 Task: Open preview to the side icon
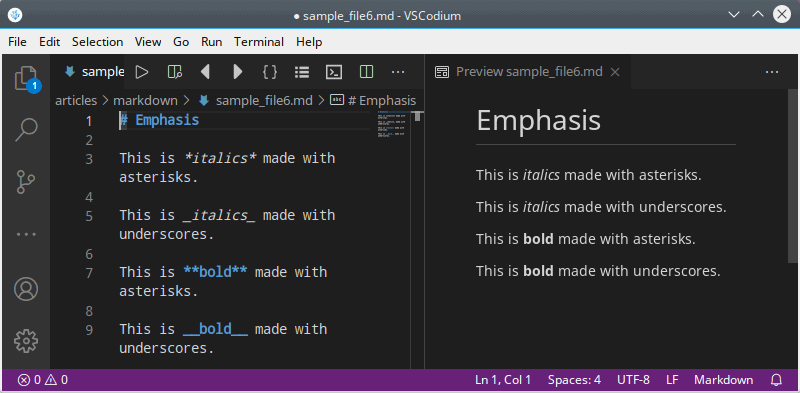coord(174,72)
